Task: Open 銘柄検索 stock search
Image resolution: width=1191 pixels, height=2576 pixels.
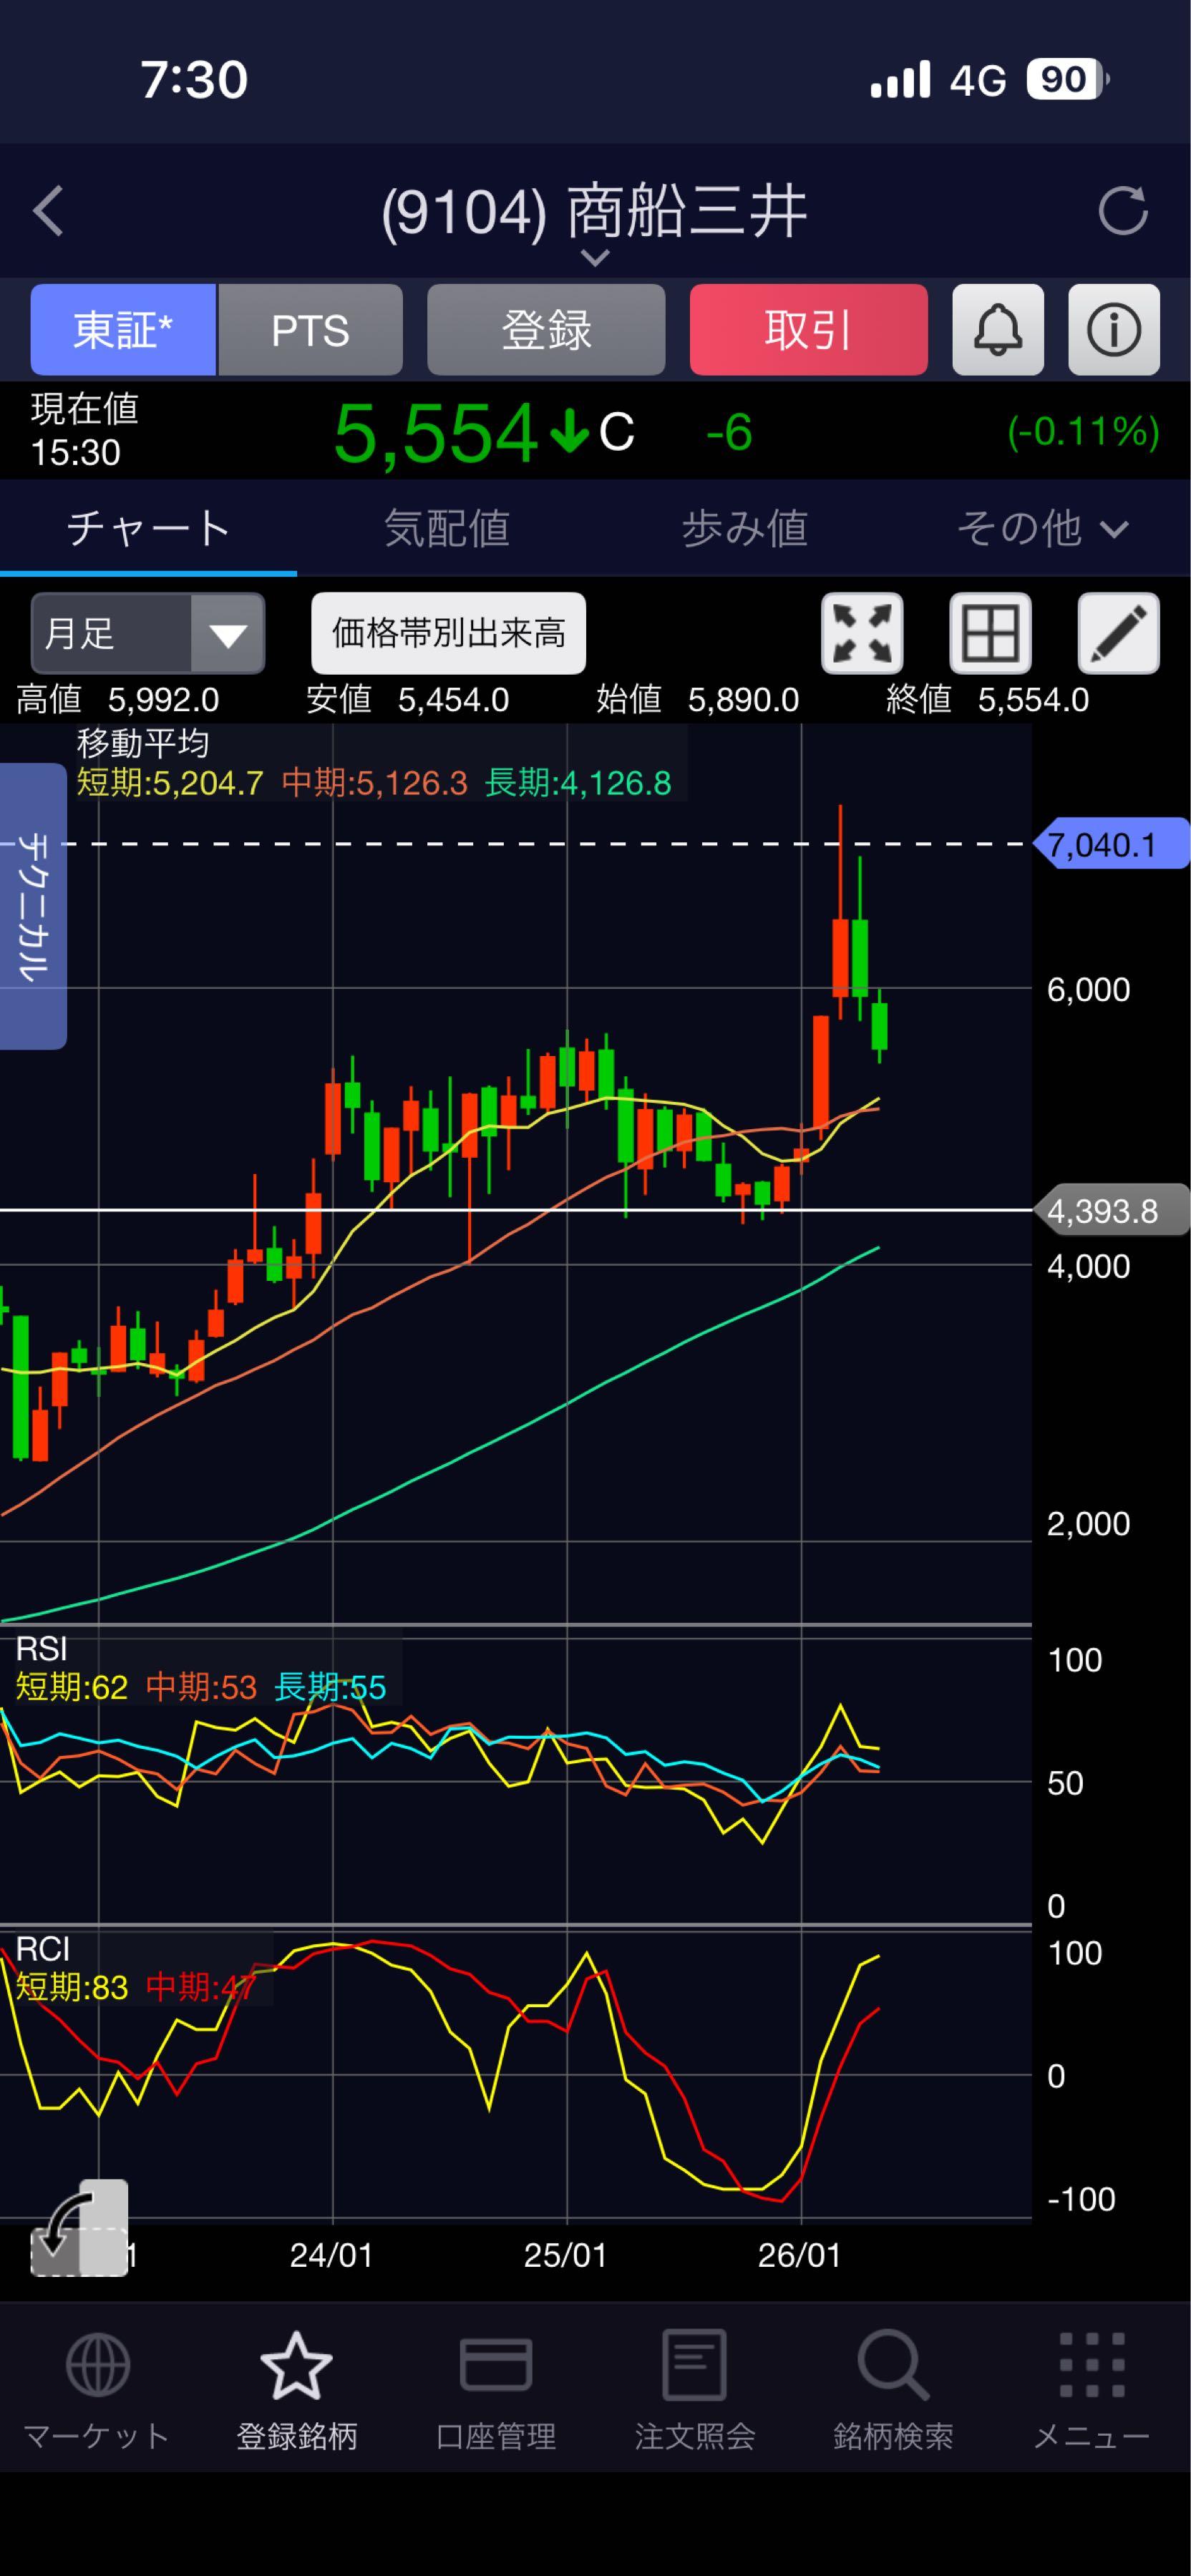Action: pos(893,2390)
